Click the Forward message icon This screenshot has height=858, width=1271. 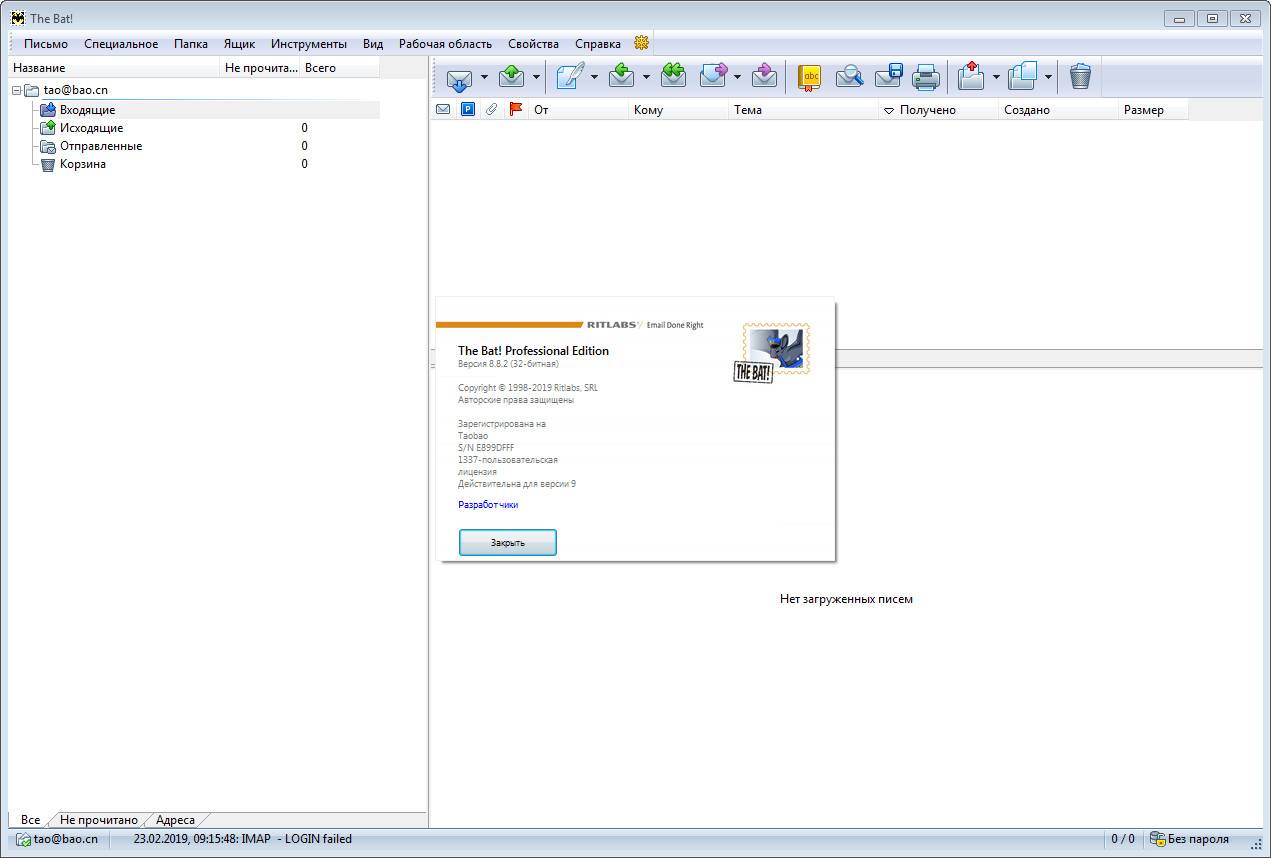(713, 77)
